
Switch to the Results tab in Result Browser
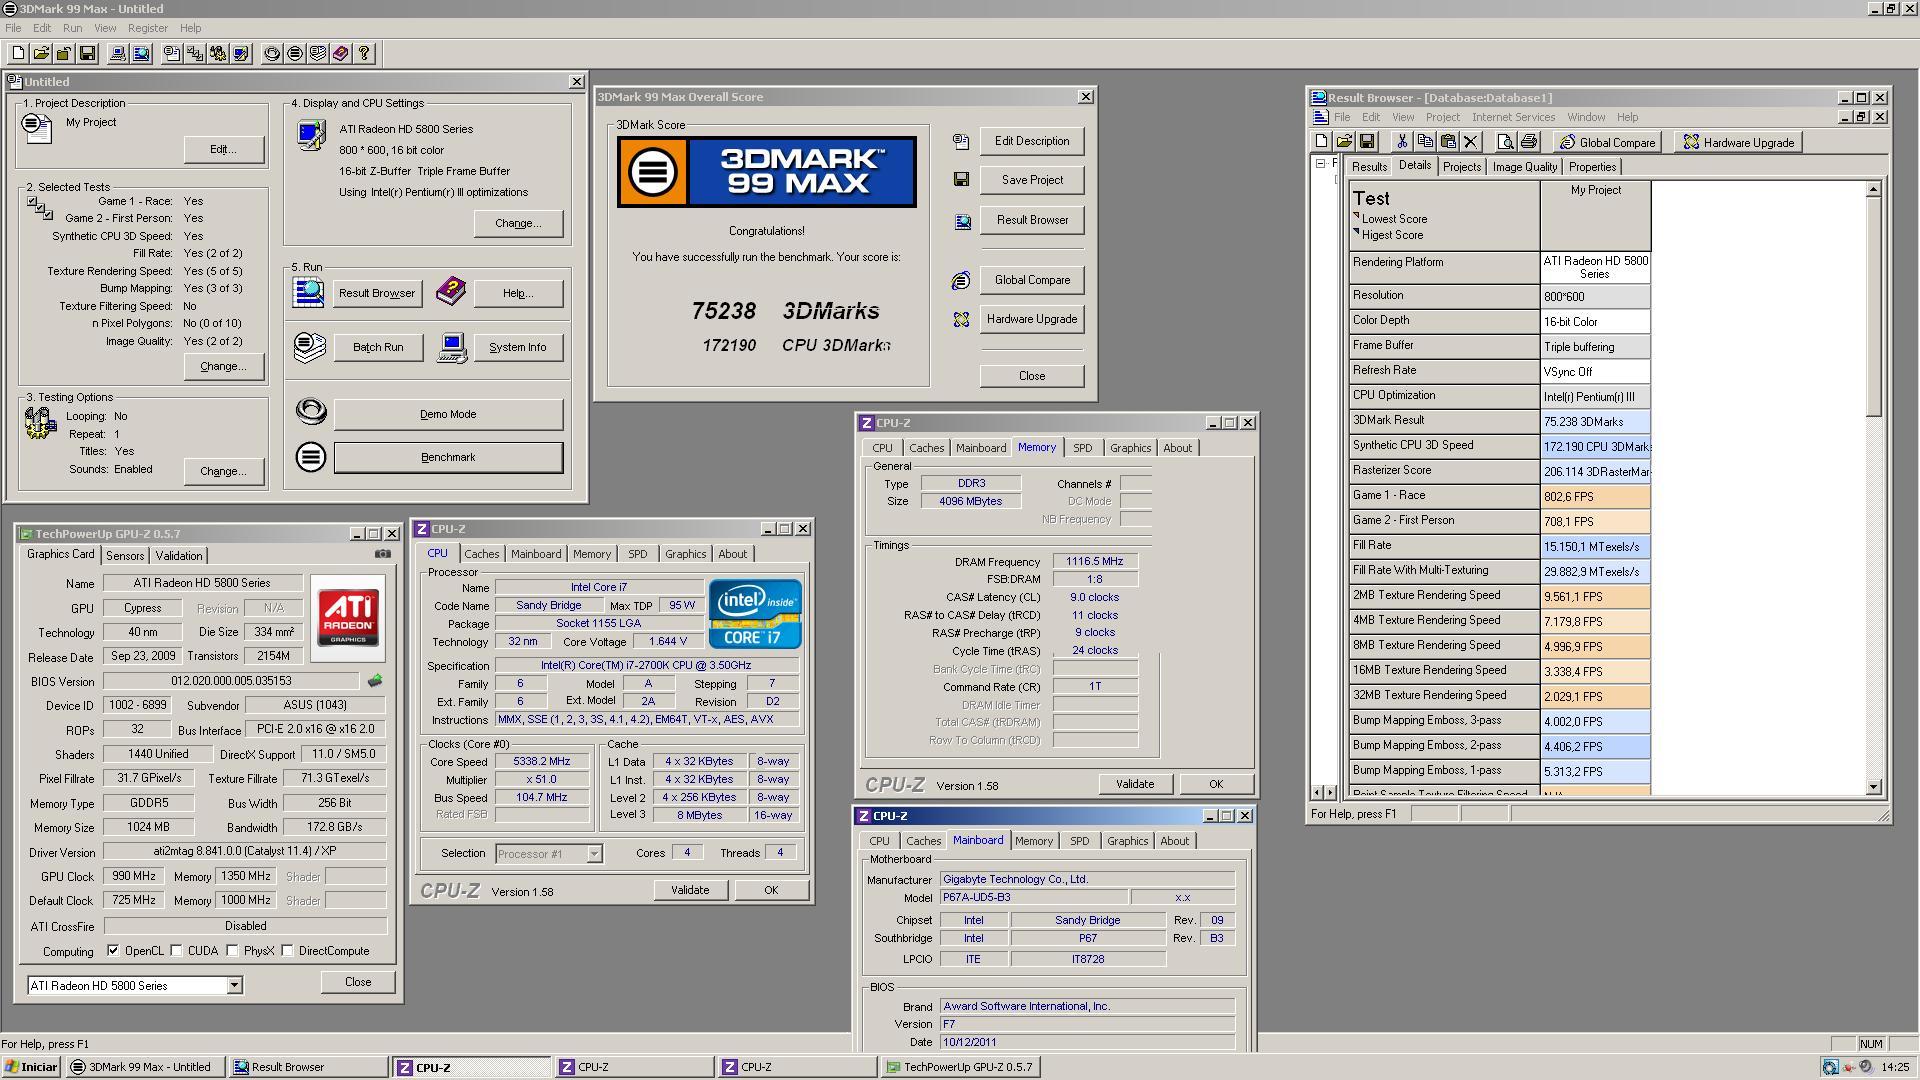tap(1369, 167)
